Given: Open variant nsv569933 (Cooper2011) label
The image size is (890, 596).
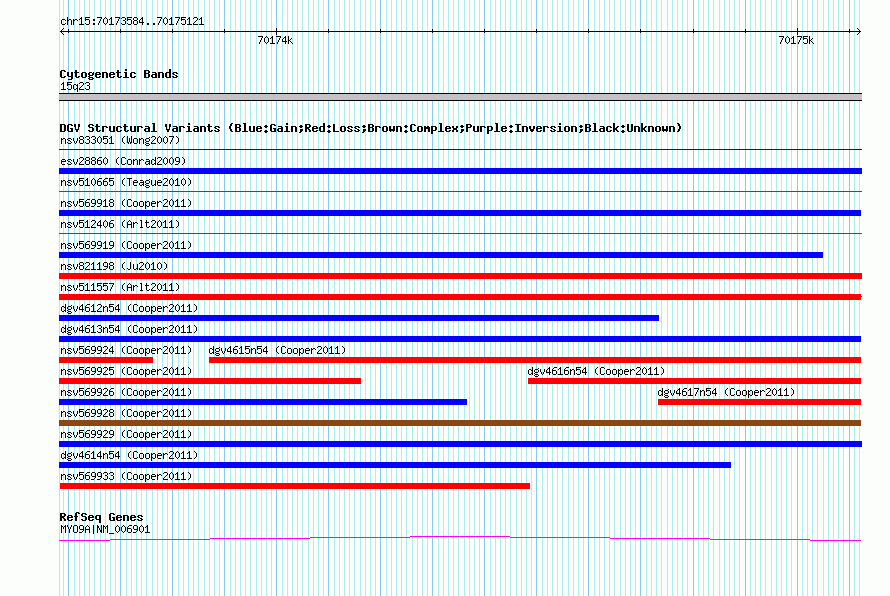Looking at the screenshot, I should 126,476.
